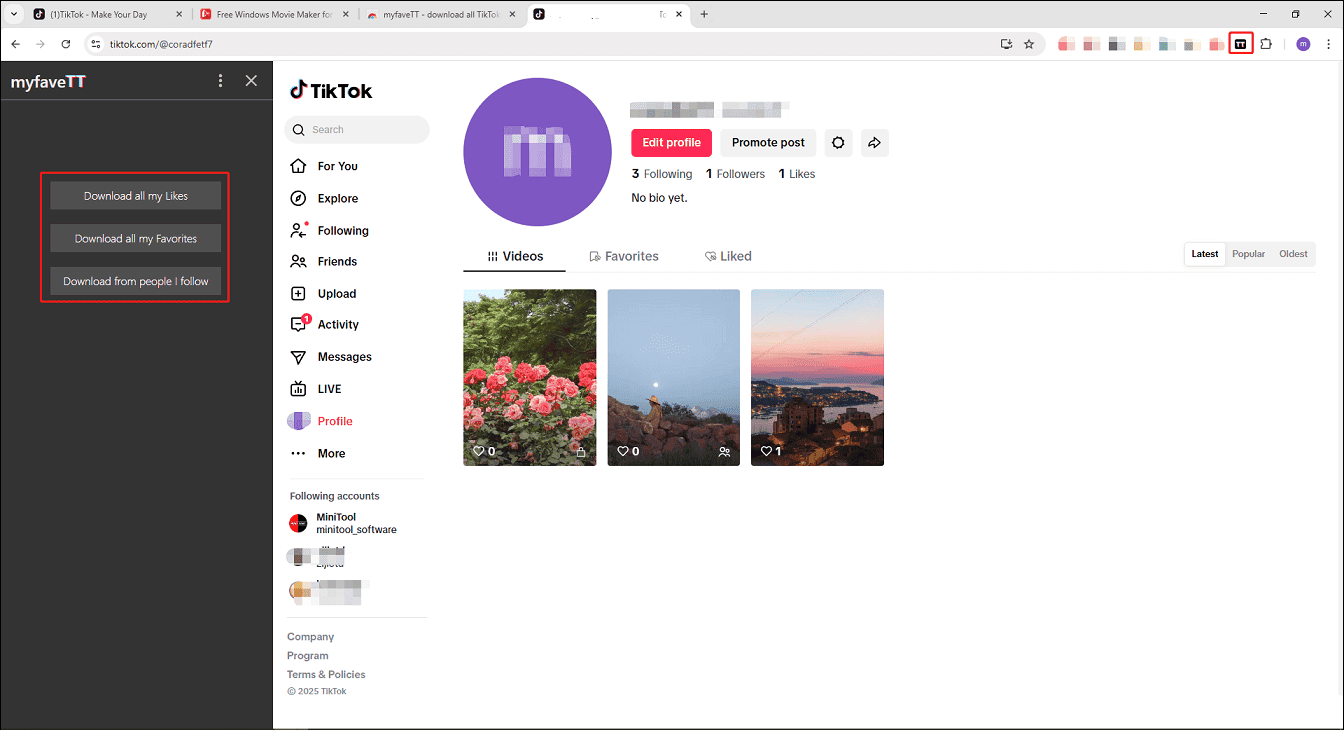Image resolution: width=1344 pixels, height=730 pixels.
Task: Click the large purple profile avatar
Action: (537, 152)
